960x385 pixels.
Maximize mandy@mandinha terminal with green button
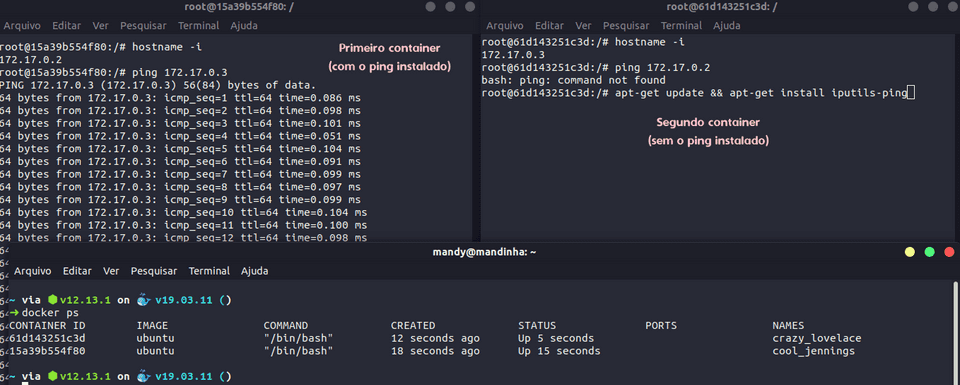(x=929, y=252)
